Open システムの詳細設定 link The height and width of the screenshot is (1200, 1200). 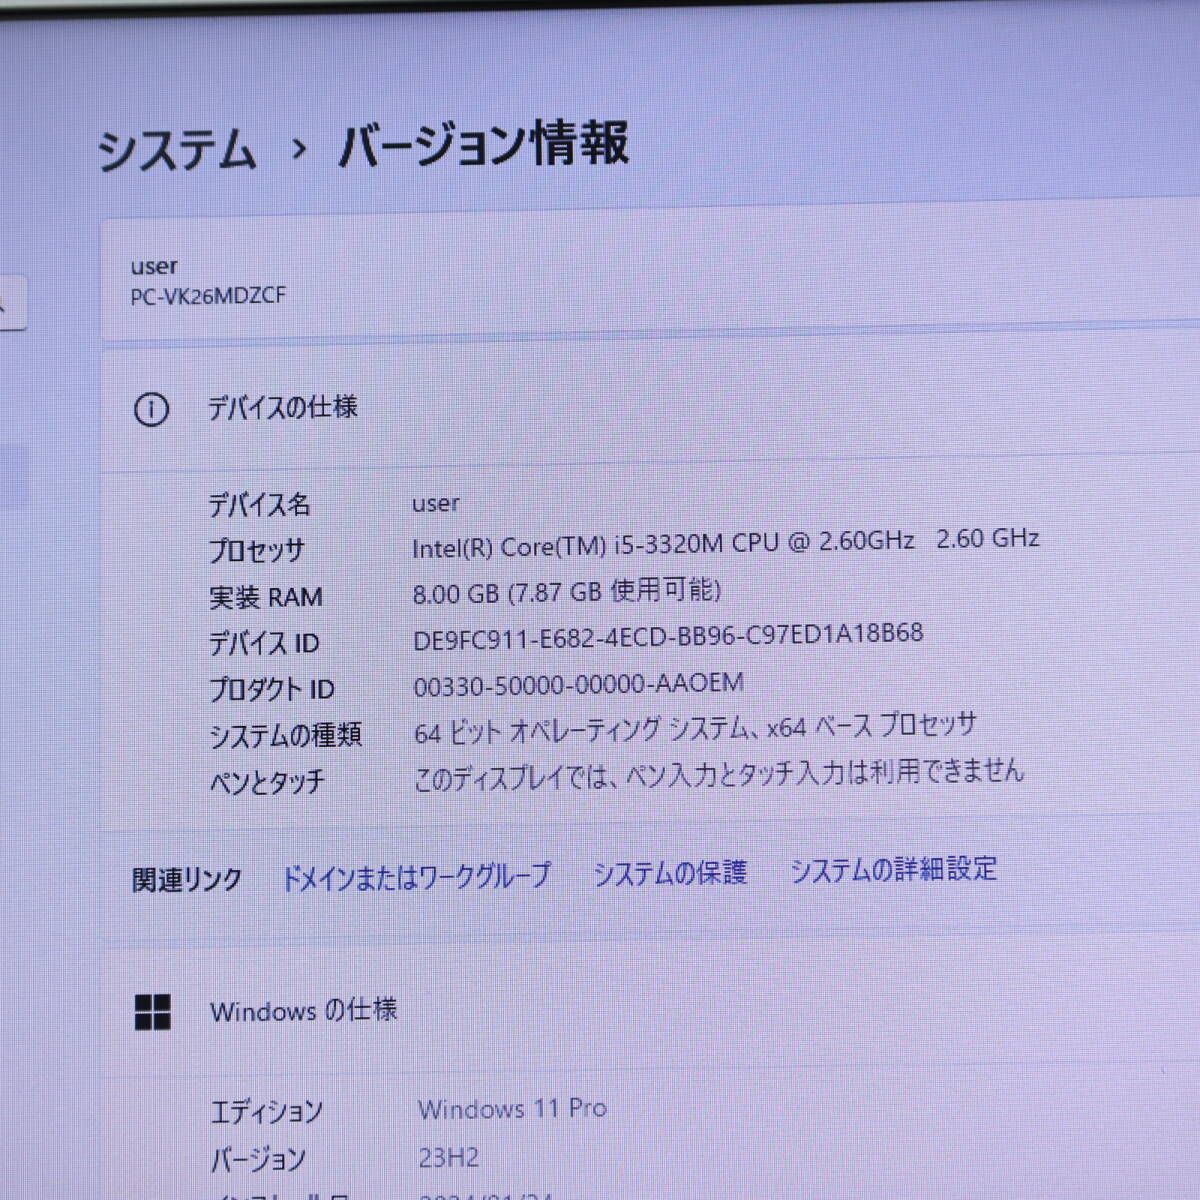pyautogui.click(x=894, y=869)
